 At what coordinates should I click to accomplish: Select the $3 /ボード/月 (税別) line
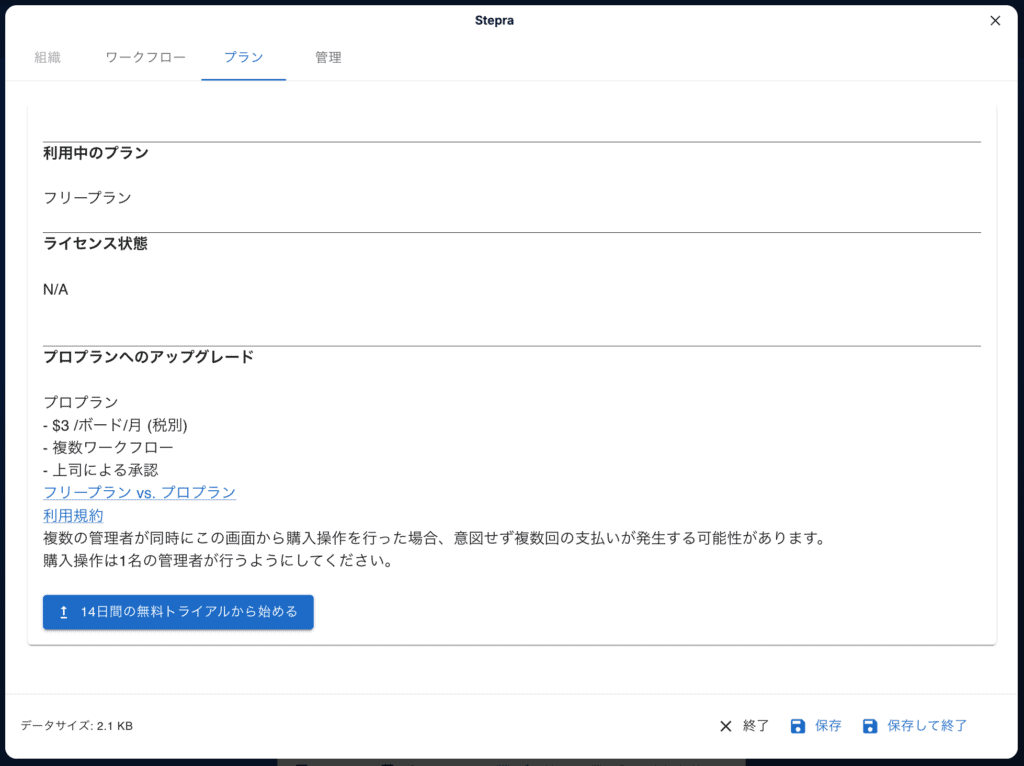[116, 425]
